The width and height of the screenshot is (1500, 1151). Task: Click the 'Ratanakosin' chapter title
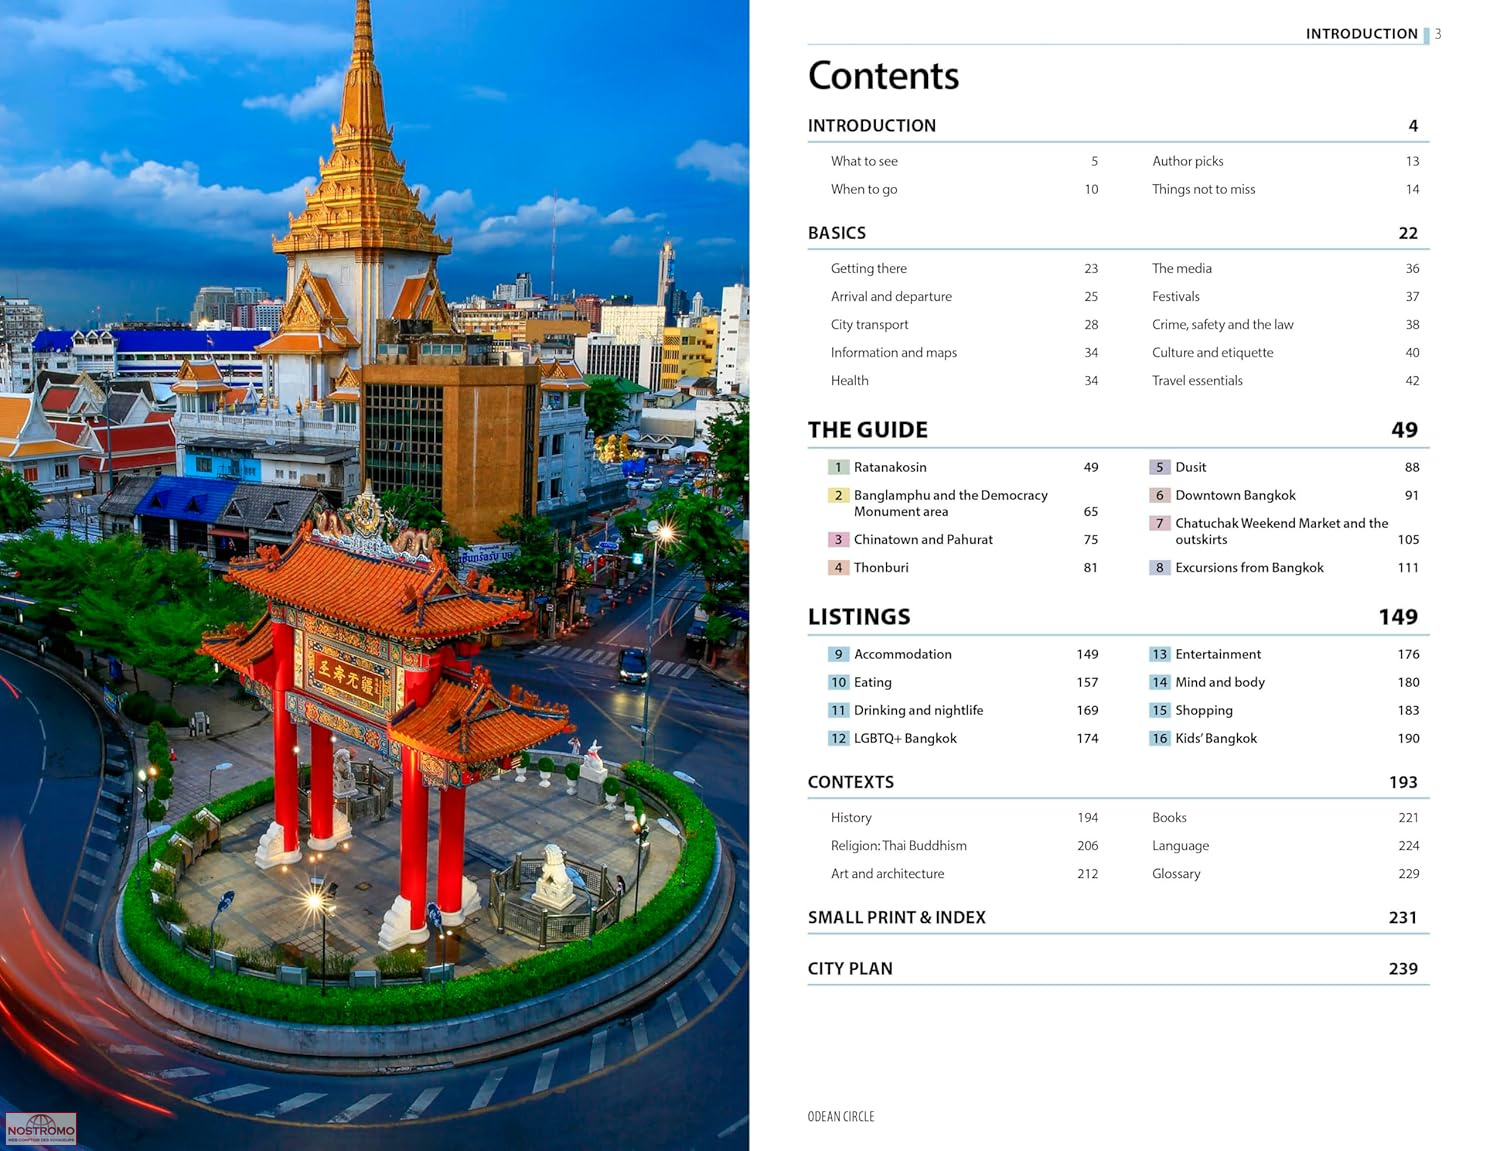(x=890, y=467)
